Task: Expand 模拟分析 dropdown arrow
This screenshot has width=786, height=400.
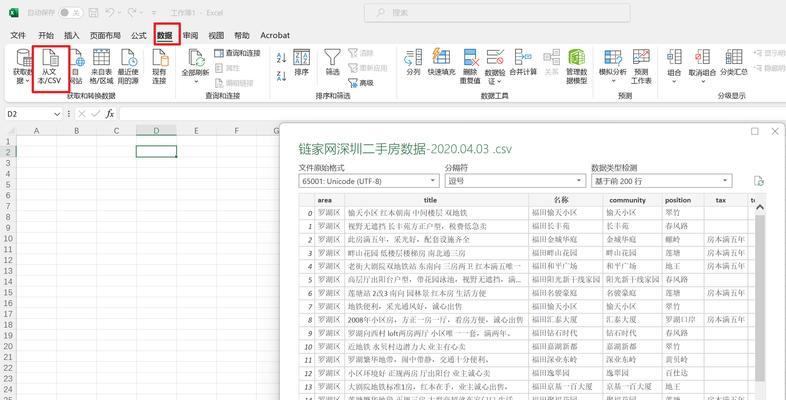Action: [x=613, y=81]
